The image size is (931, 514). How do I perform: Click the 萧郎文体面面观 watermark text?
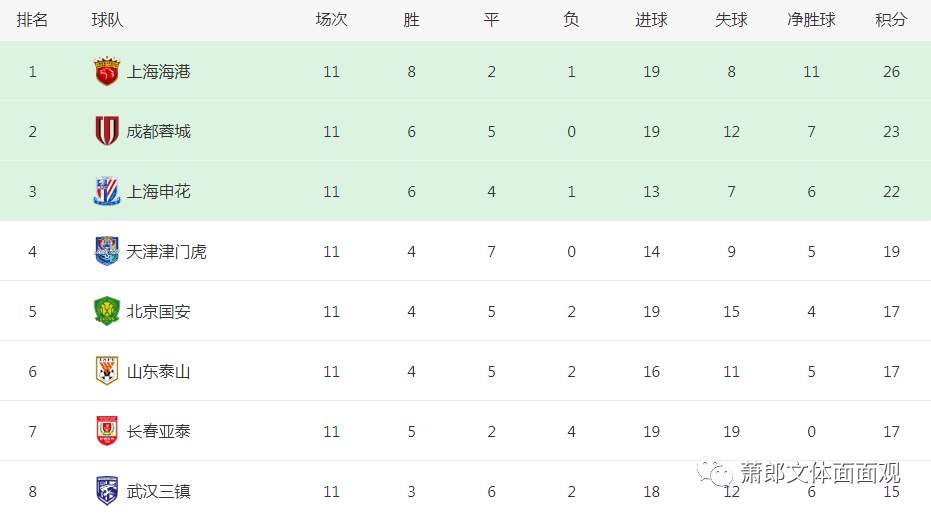821,473
